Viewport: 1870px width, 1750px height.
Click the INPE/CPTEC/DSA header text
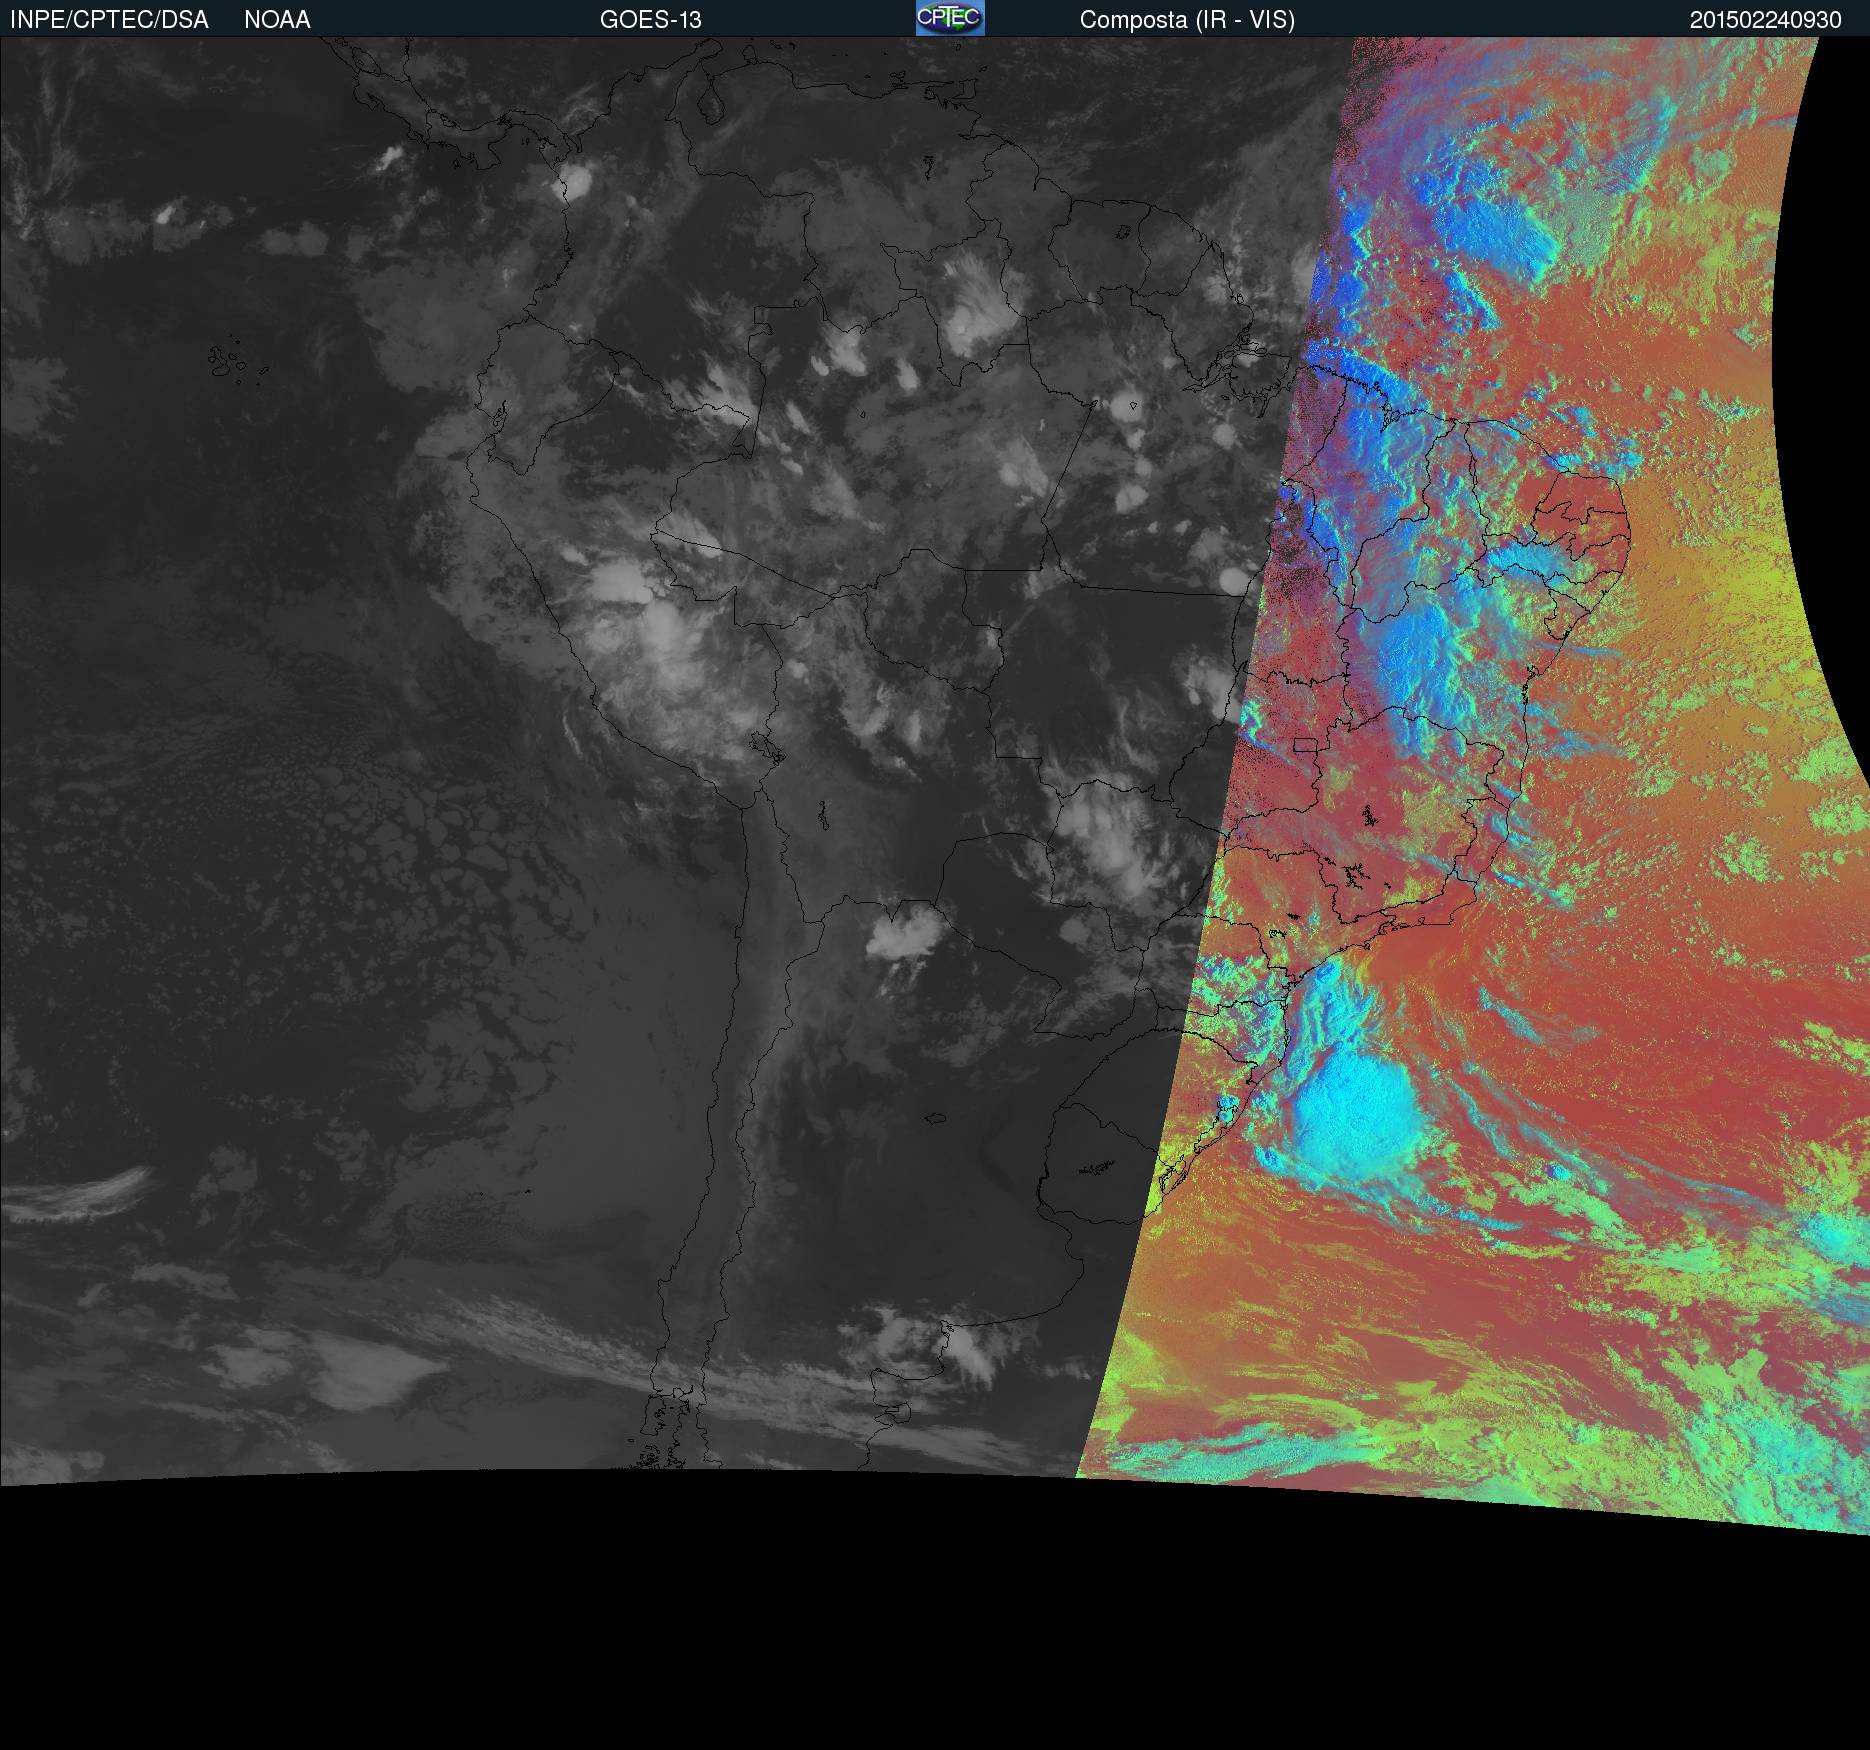click(x=109, y=20)
